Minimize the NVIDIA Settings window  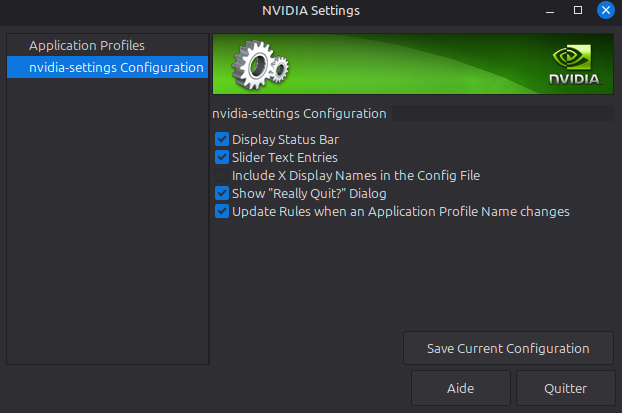pyautogui.click(x=550, y=11)
